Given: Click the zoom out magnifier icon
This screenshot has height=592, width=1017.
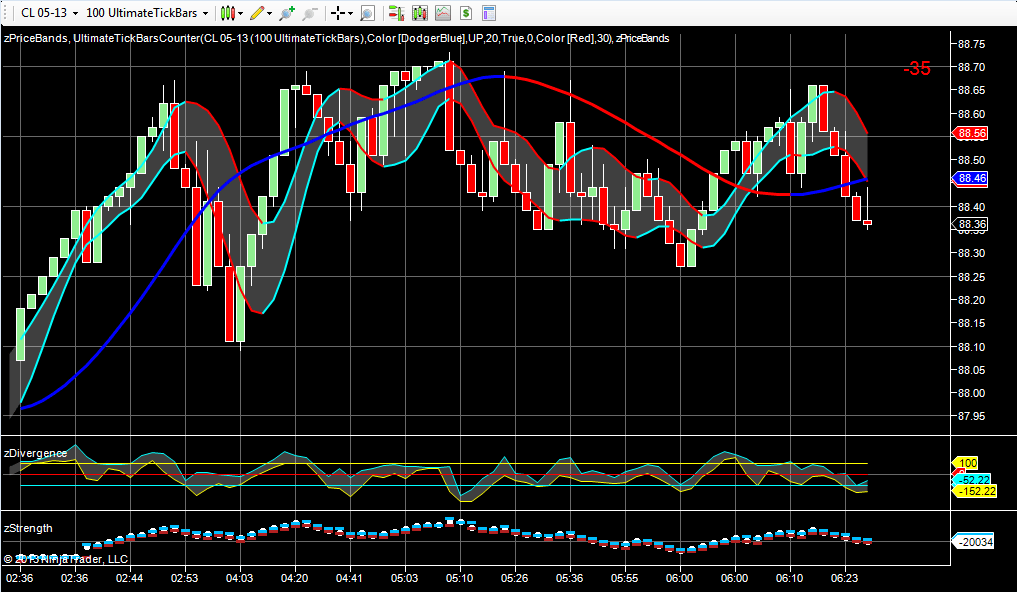Looking at the screenshot, I should point(310,13).
